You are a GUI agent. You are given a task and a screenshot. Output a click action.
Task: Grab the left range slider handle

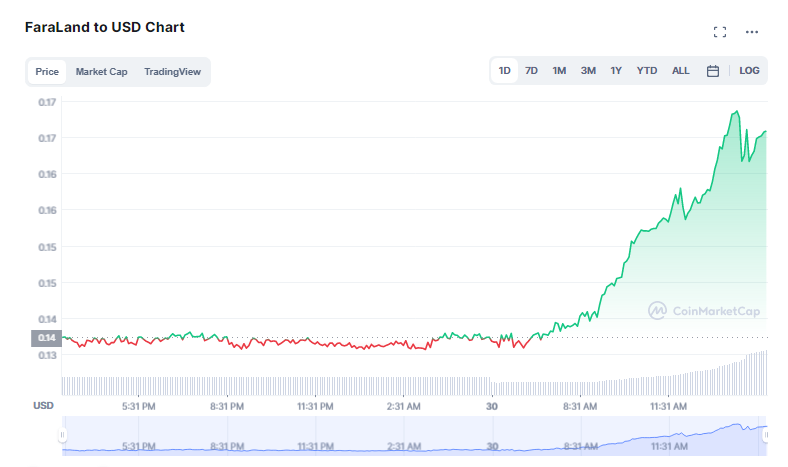[62, 435]
